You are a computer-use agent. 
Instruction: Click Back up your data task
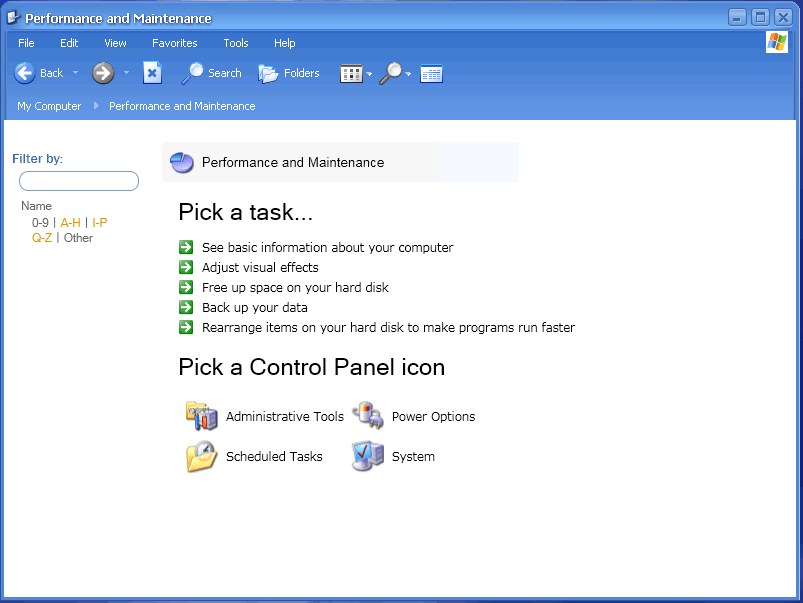[255, 307]
